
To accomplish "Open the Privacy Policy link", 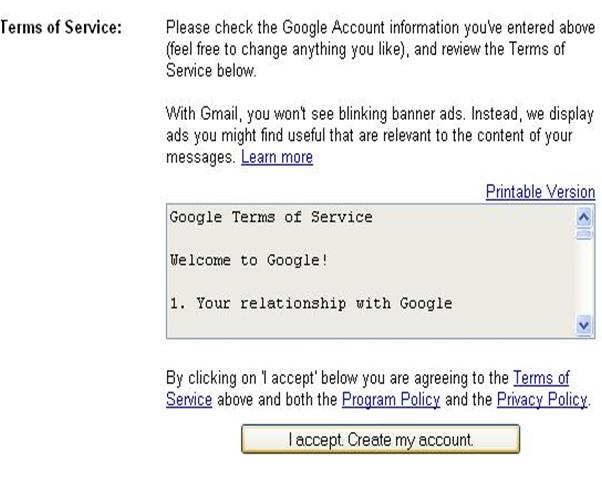I will click(x=542, y=400).
